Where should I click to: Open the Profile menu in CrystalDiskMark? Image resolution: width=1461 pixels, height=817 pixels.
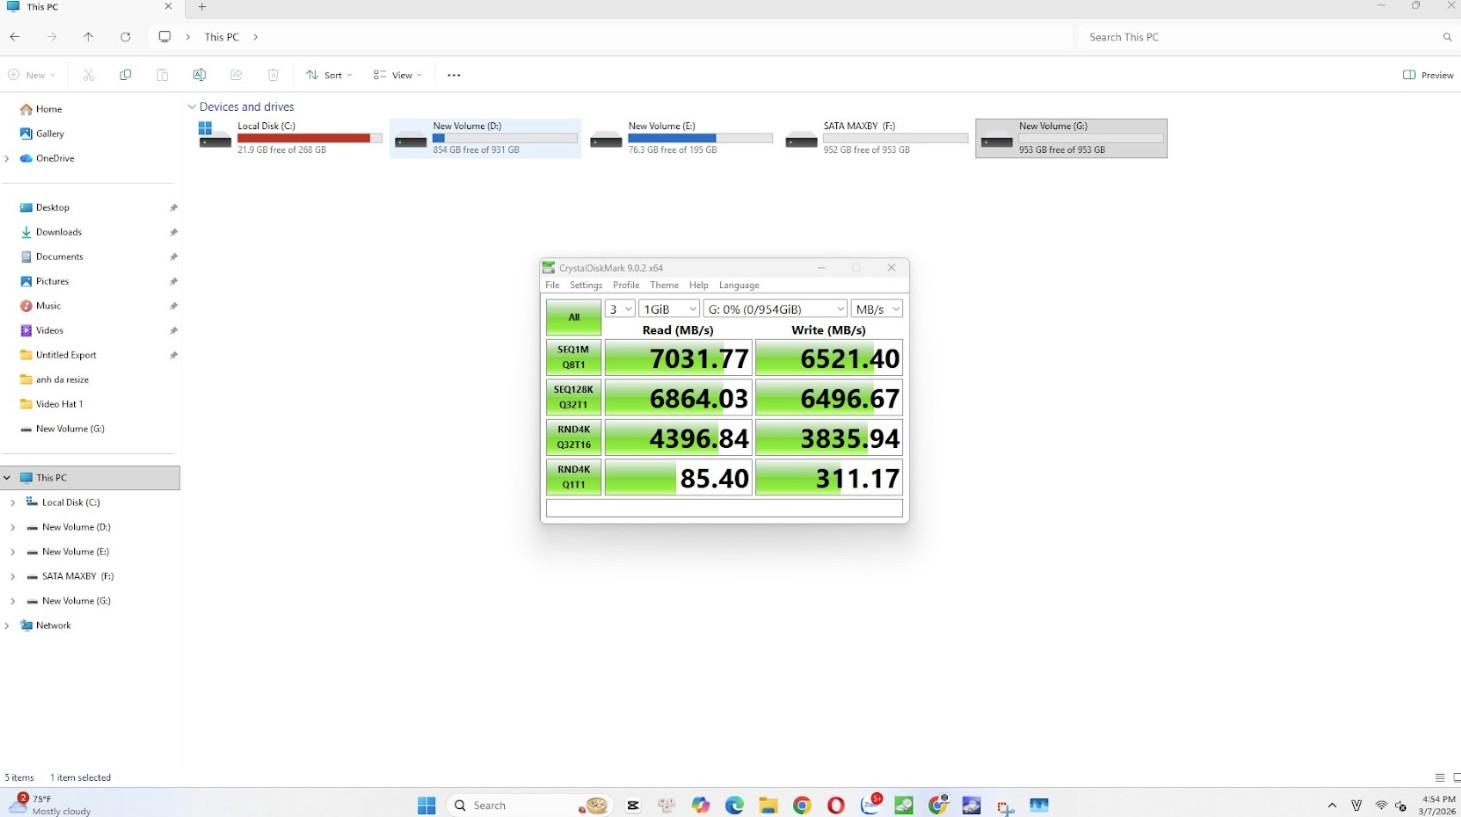click(x=626, y=285)
